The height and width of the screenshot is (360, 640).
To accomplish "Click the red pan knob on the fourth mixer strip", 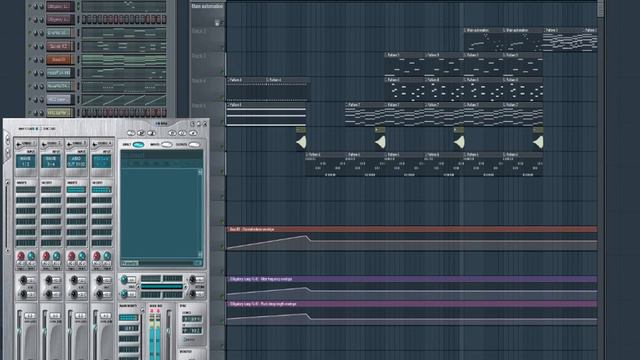I will (97, 256).
